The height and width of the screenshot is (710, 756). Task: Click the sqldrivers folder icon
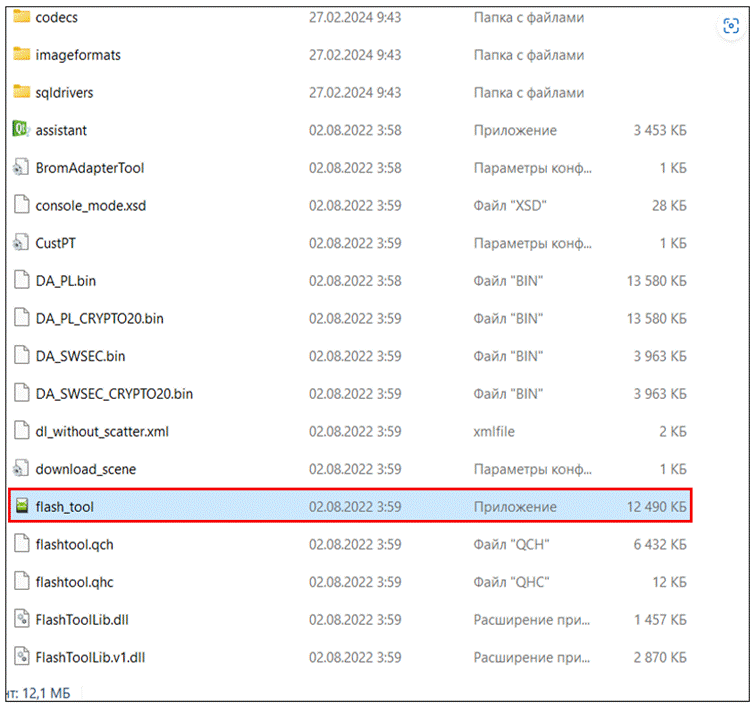[x=21, y=92]
